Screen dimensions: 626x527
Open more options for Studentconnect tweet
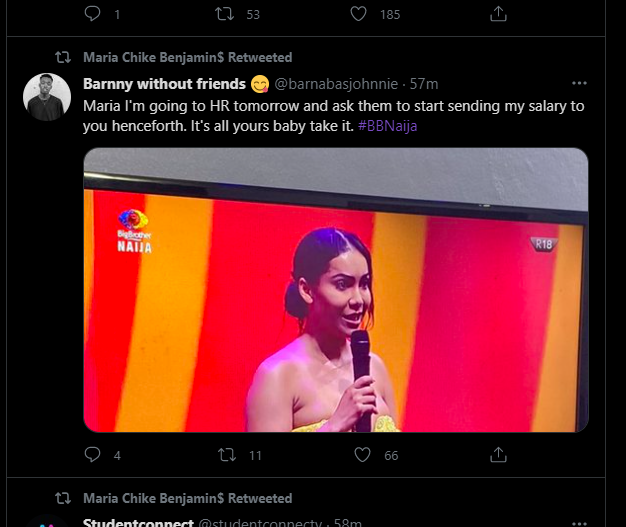(579, 523)
